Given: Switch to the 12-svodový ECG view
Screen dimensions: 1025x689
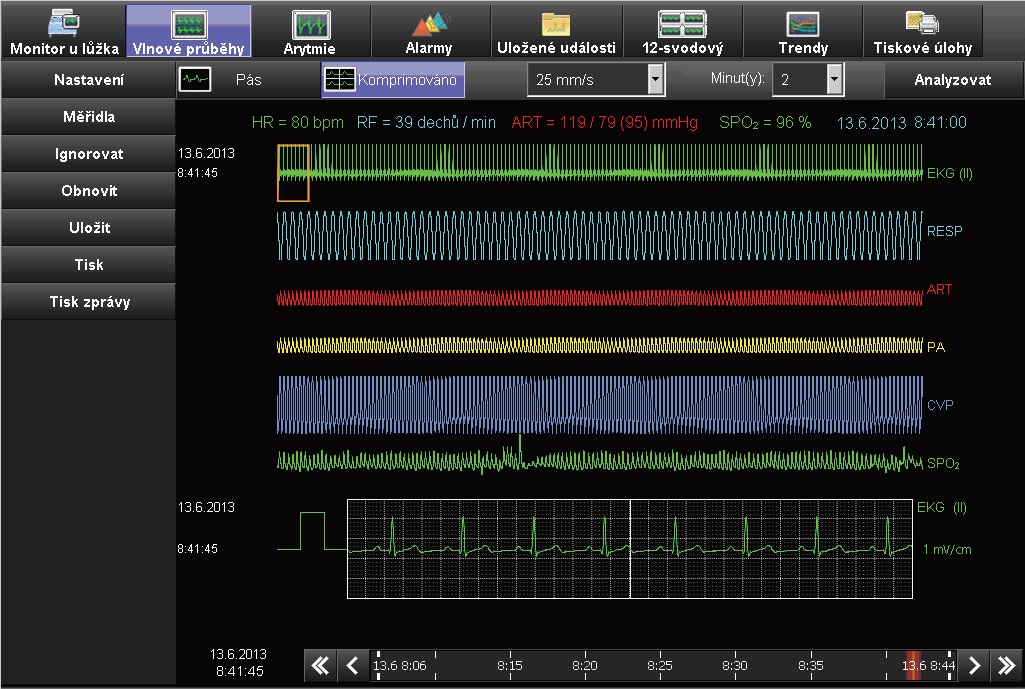Looking at the screenshot, I should (x=682, y=31).
